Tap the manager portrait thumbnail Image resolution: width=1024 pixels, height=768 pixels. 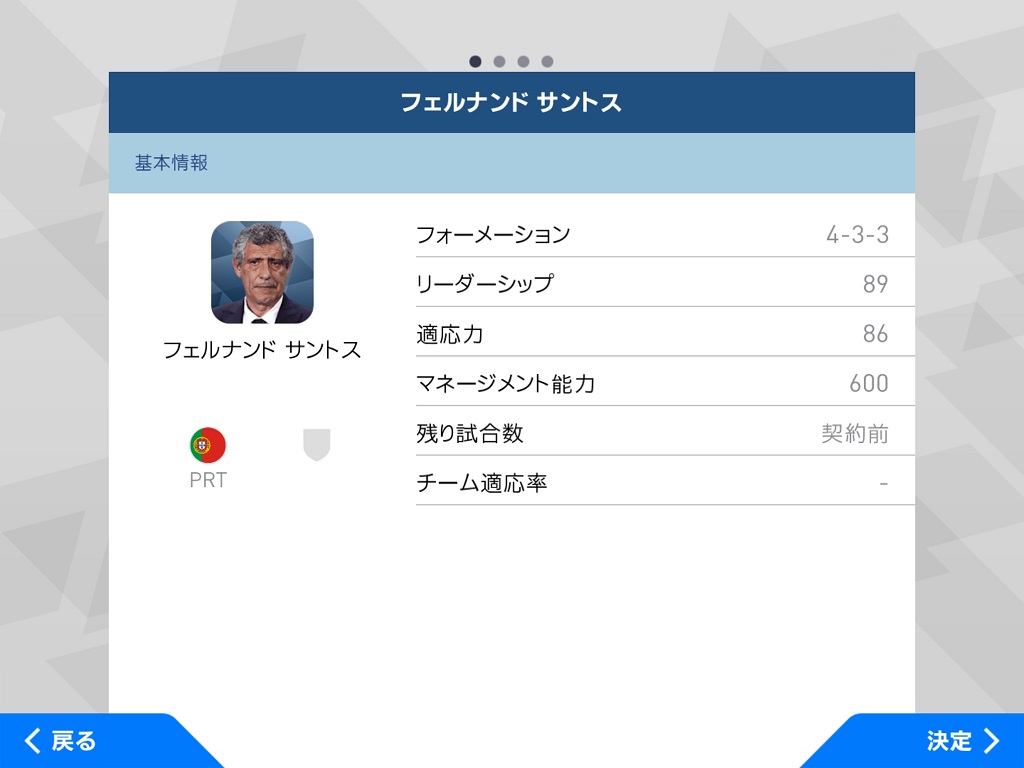coord(262,272)
